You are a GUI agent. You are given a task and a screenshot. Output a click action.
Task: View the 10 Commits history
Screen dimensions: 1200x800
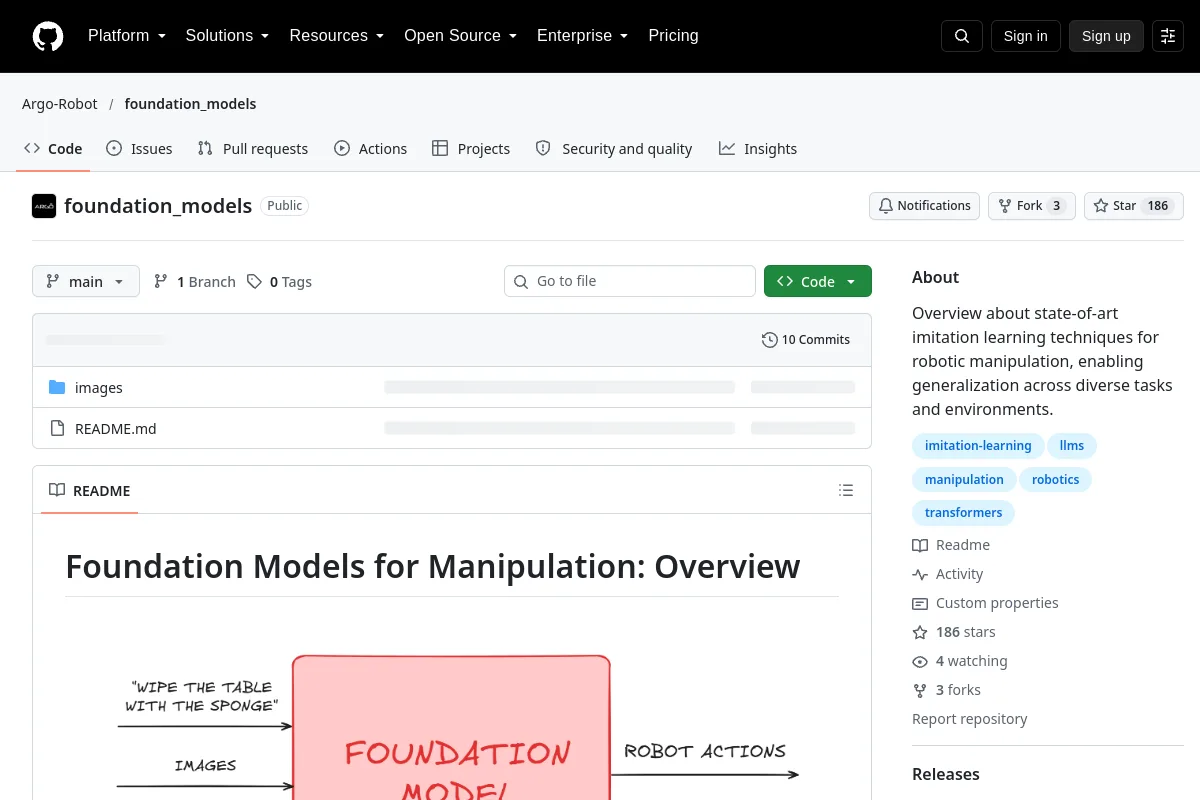coord(806,340)
